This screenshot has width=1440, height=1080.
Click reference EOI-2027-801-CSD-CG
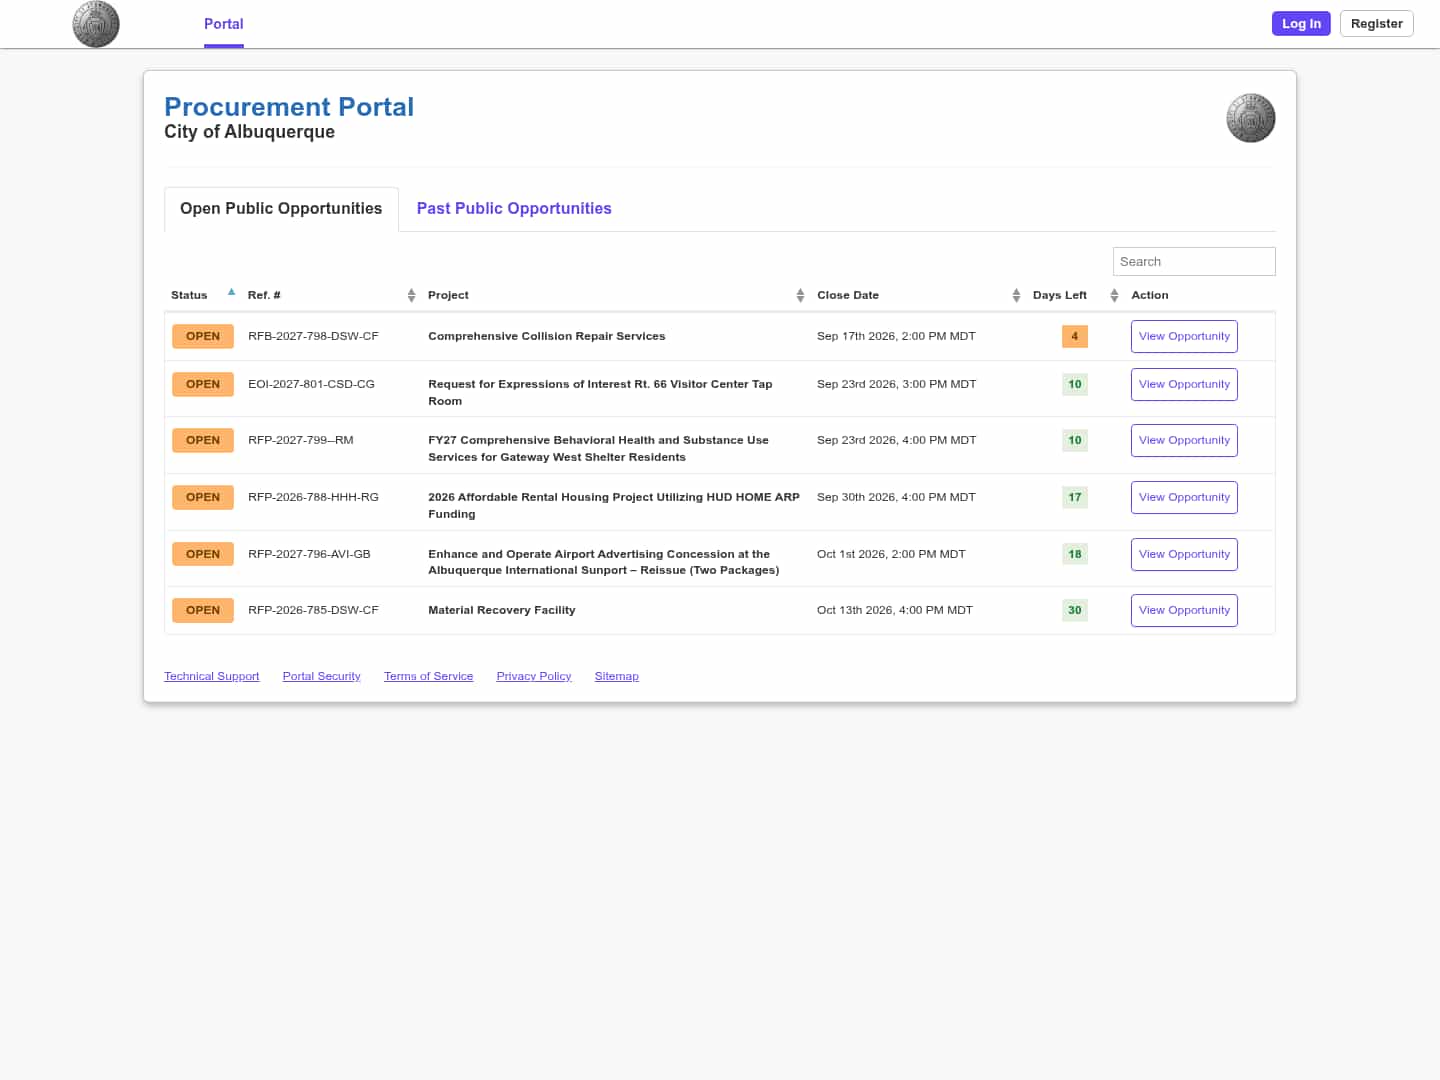[311, 384]
